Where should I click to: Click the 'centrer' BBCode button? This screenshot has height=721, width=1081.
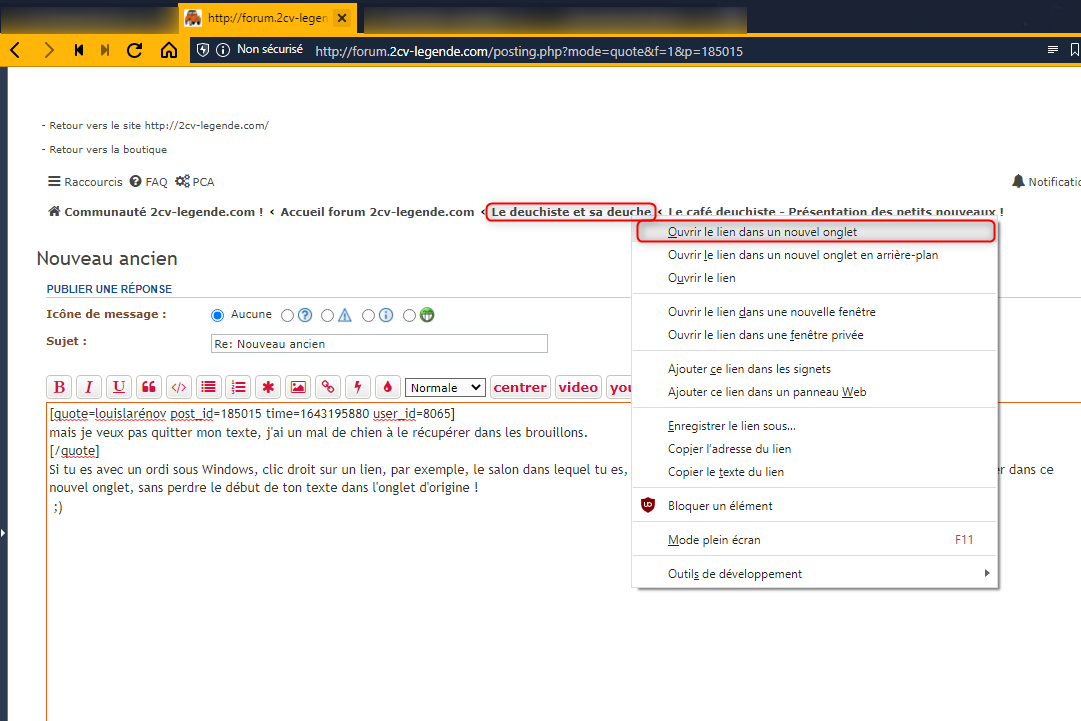pos(520,388)
